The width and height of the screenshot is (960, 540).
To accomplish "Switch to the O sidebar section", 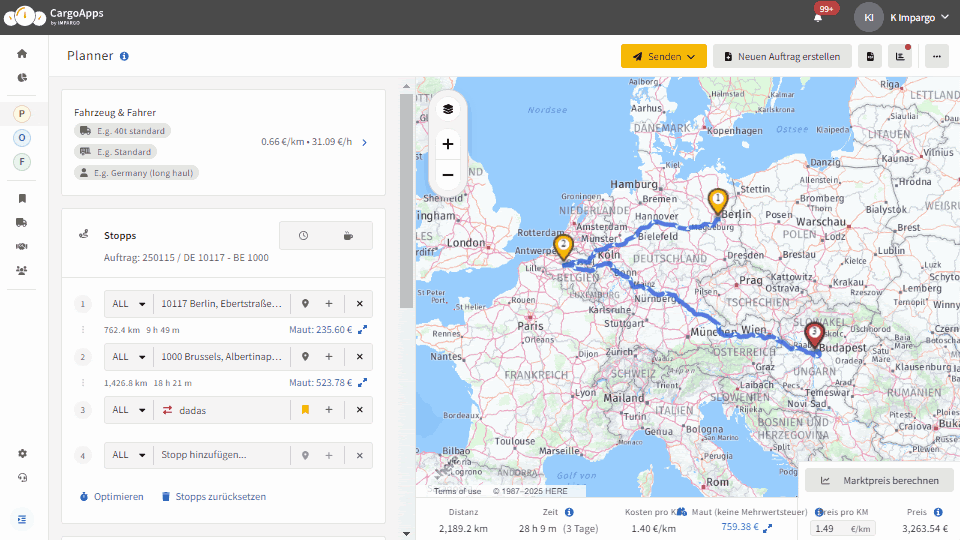I will [22, 138].
